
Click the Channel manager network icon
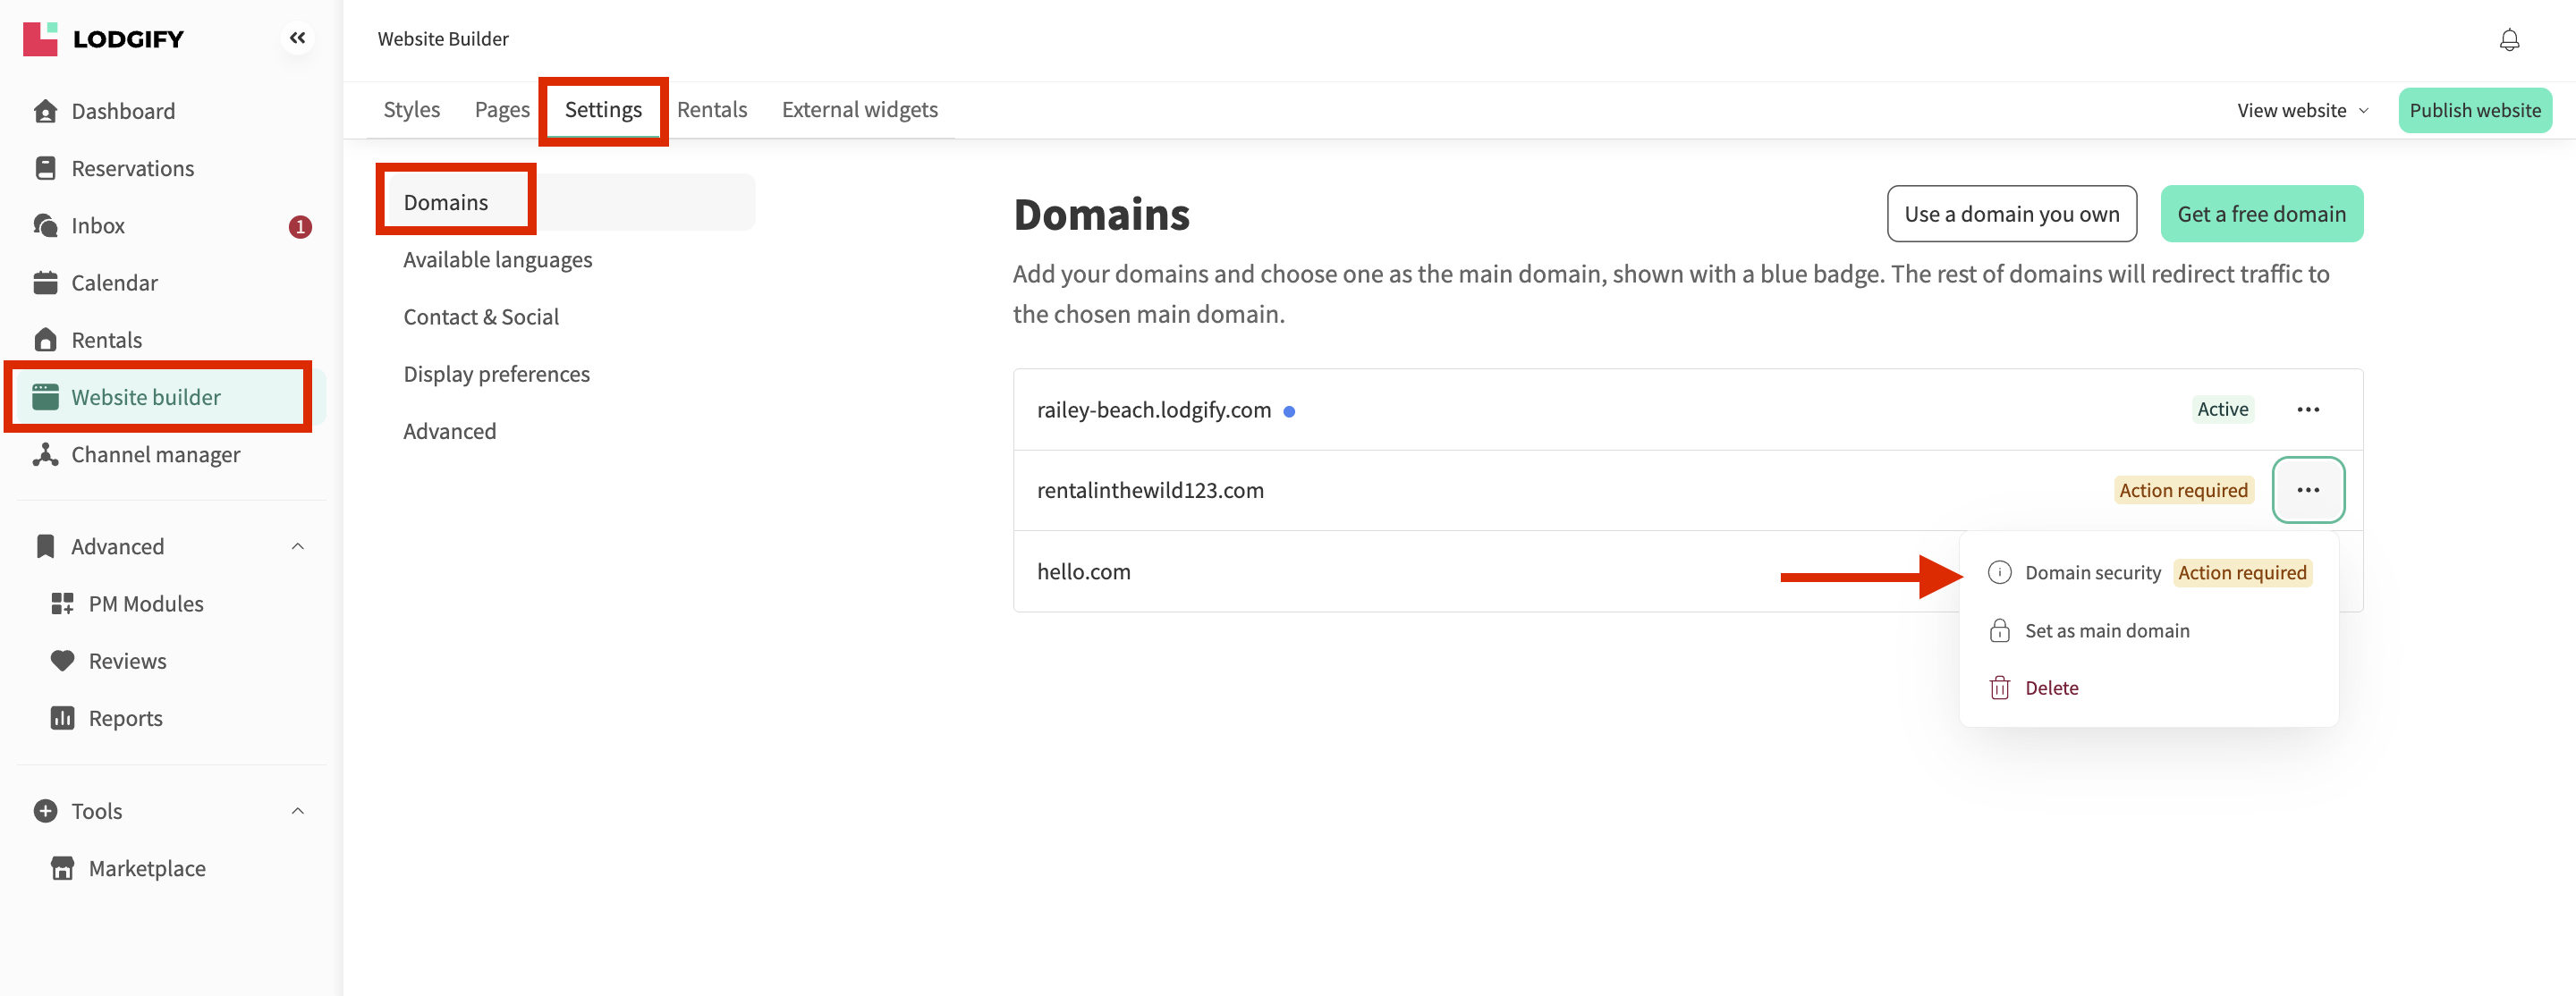point(45,455)
